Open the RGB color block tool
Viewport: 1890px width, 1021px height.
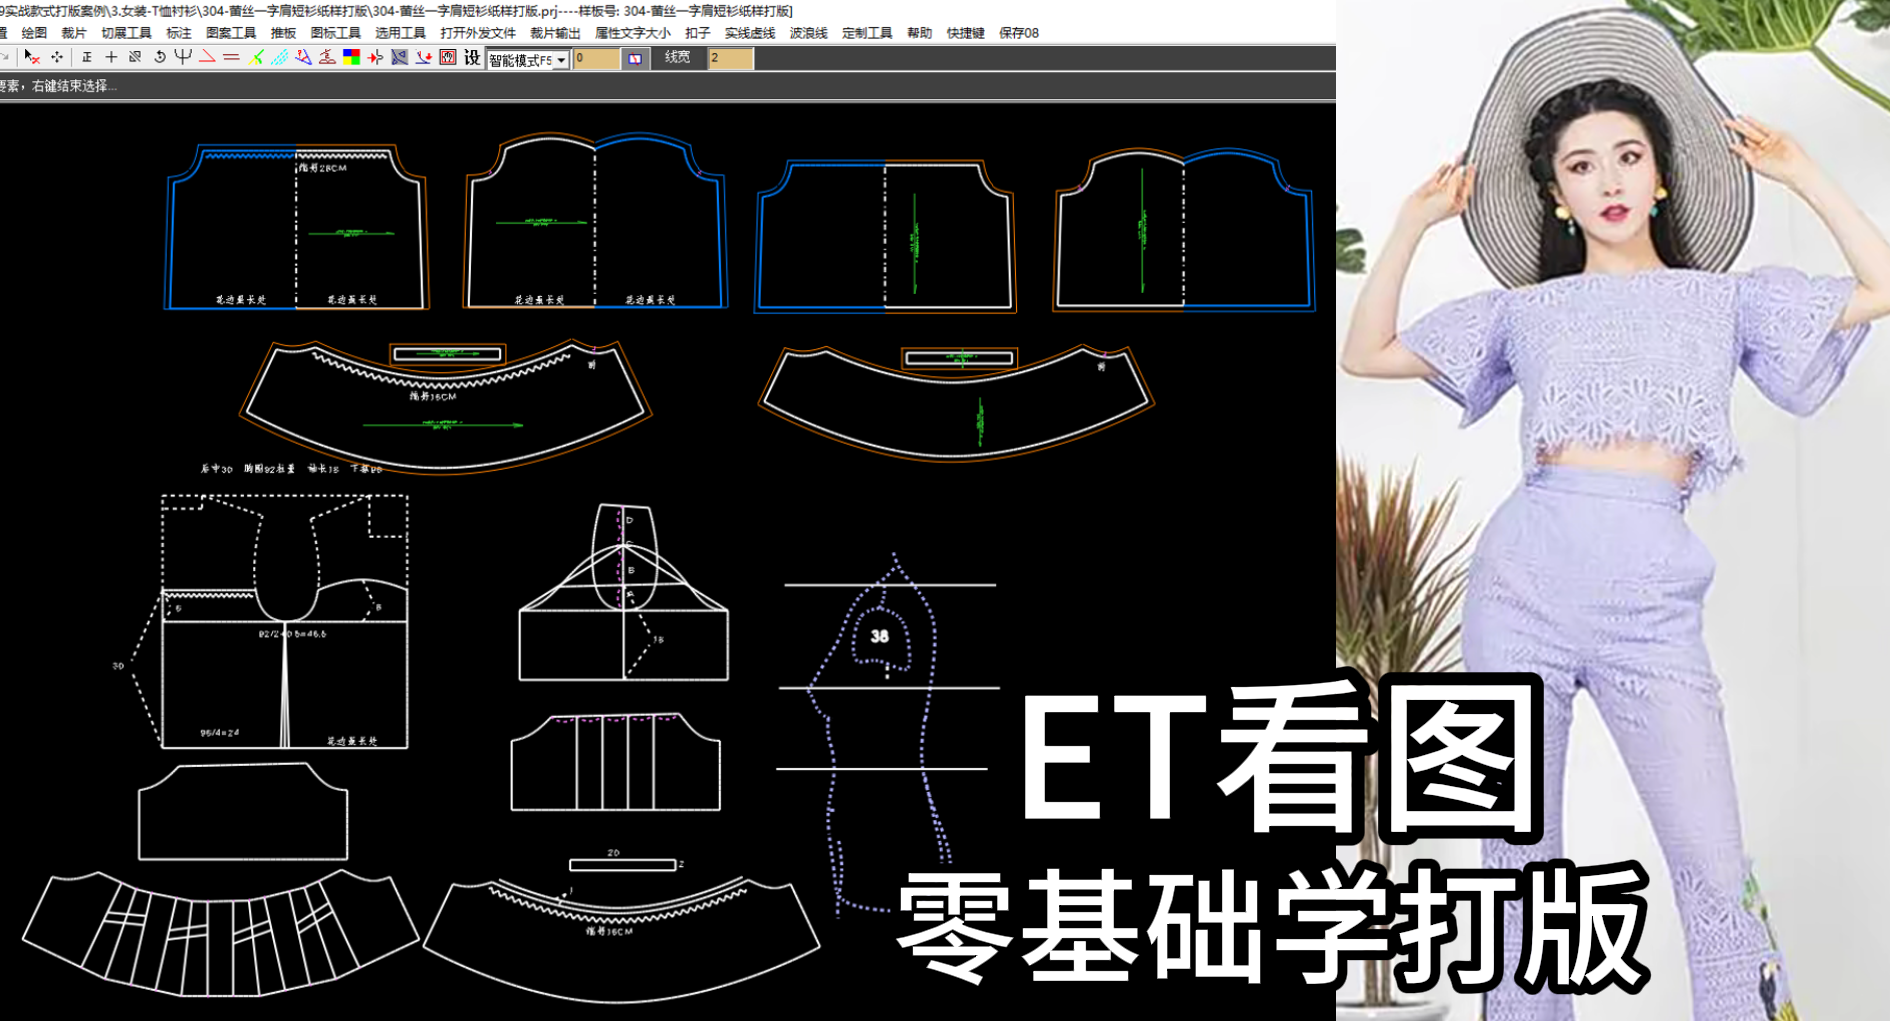pyautogui.click(x=352, y=57)
